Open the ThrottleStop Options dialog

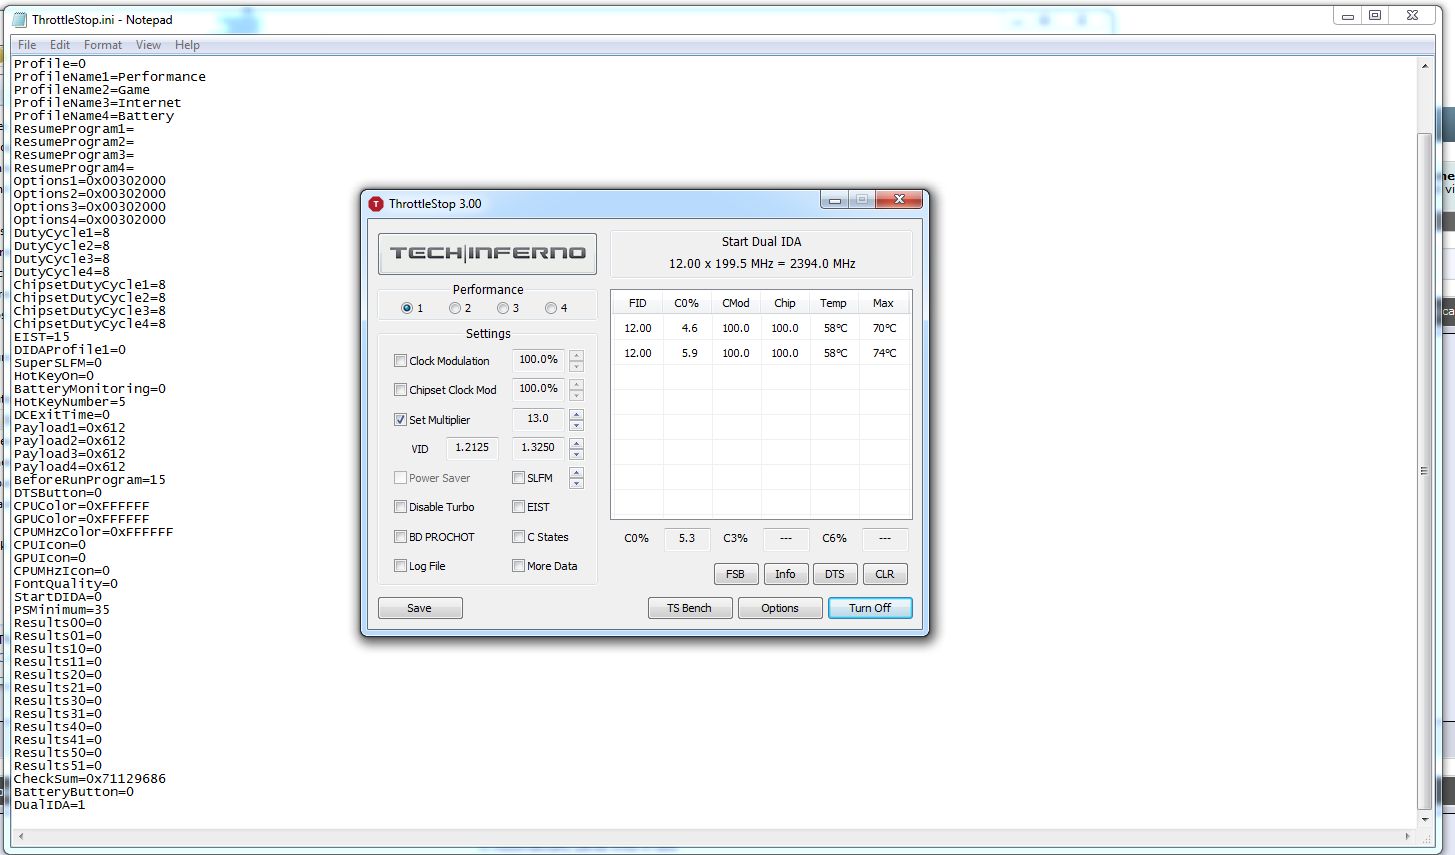tap(780, 608)
